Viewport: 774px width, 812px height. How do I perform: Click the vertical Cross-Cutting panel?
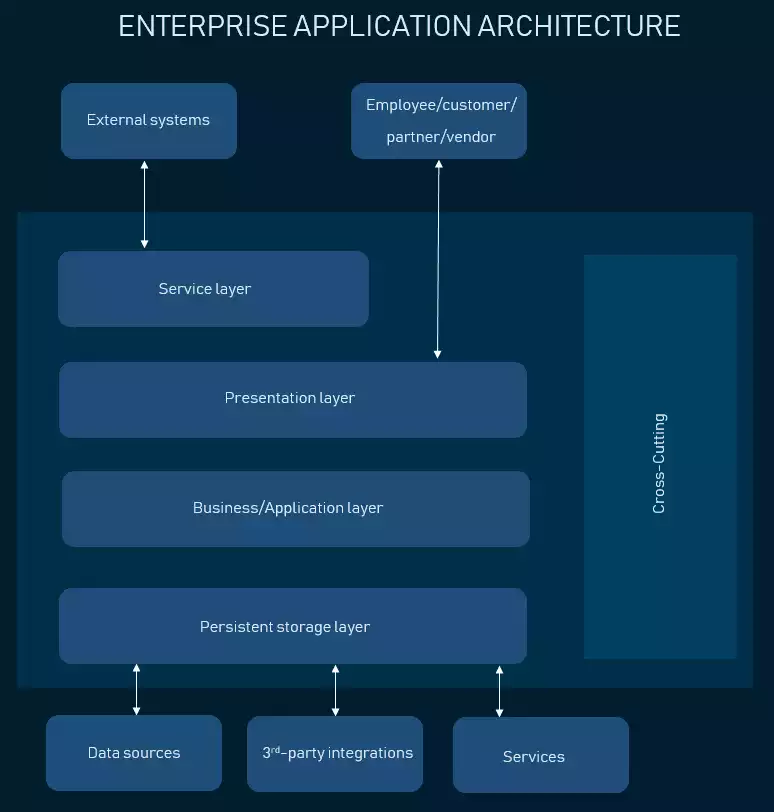[x=660, y=457]
